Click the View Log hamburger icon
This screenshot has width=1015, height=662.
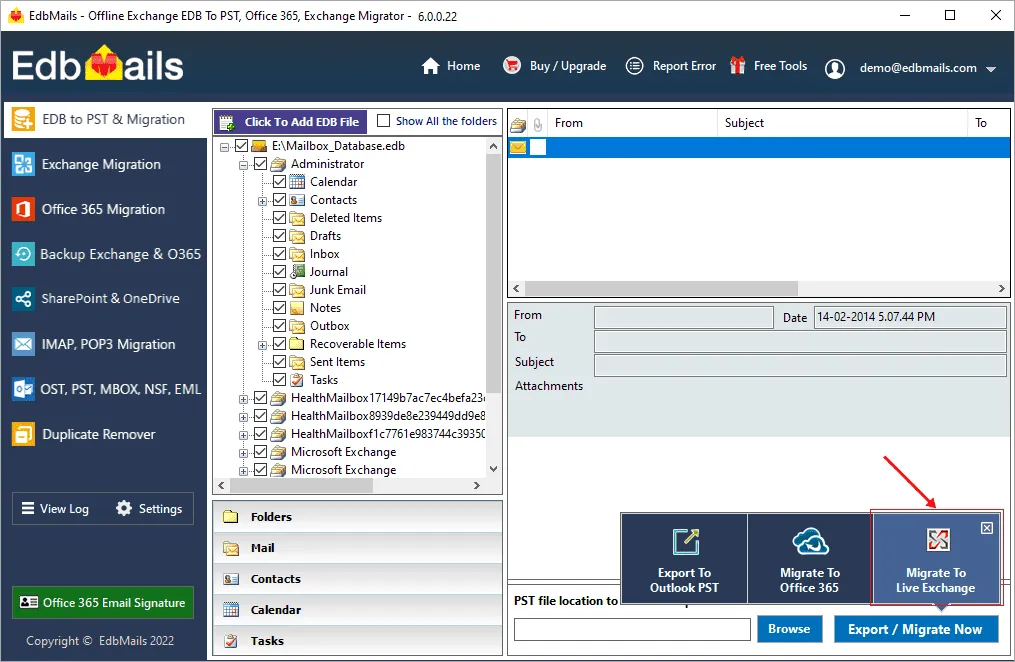coord(28,509)
